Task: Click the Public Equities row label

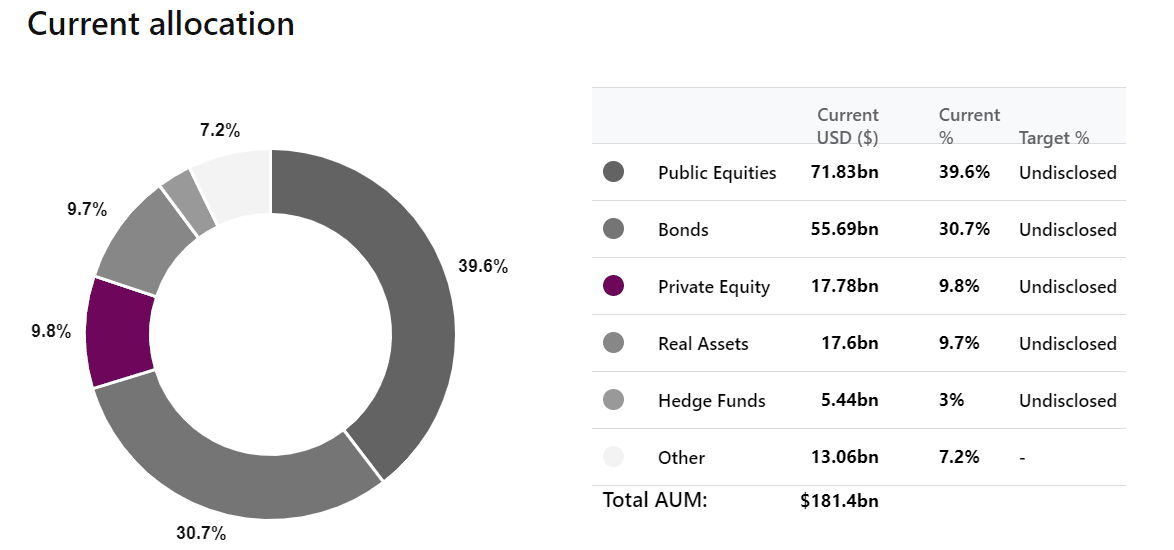Action: (717, 173)
